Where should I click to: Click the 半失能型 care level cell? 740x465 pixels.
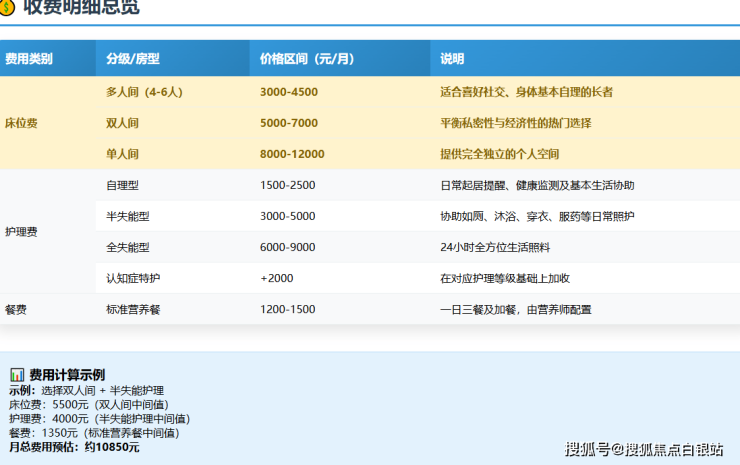(x=128, y=216)
